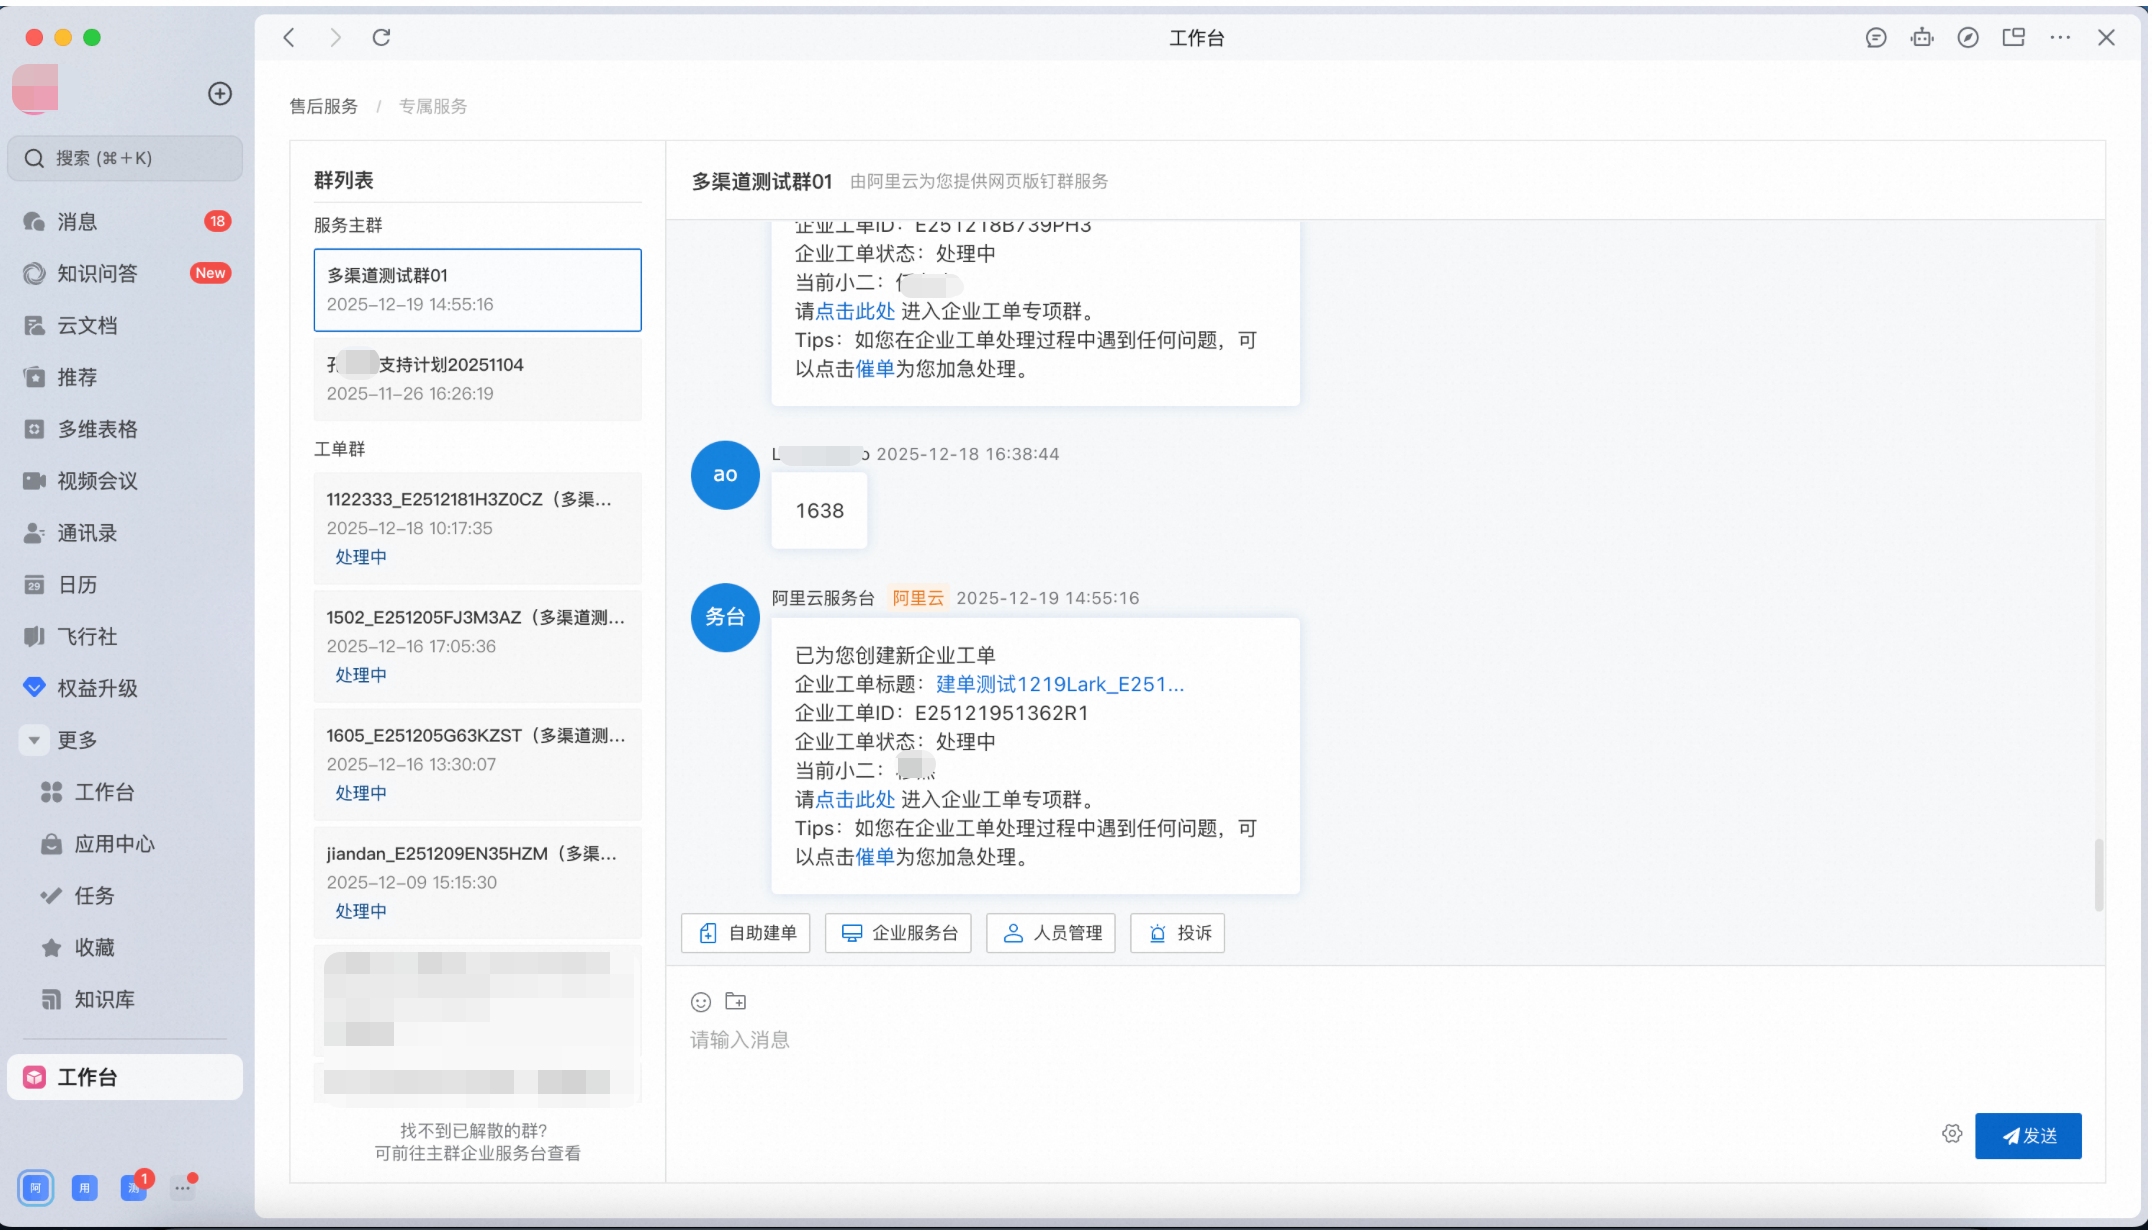The image size is (2152, 1230).
Task: Click the bottom dock more apps dots
Action: 183,1188
